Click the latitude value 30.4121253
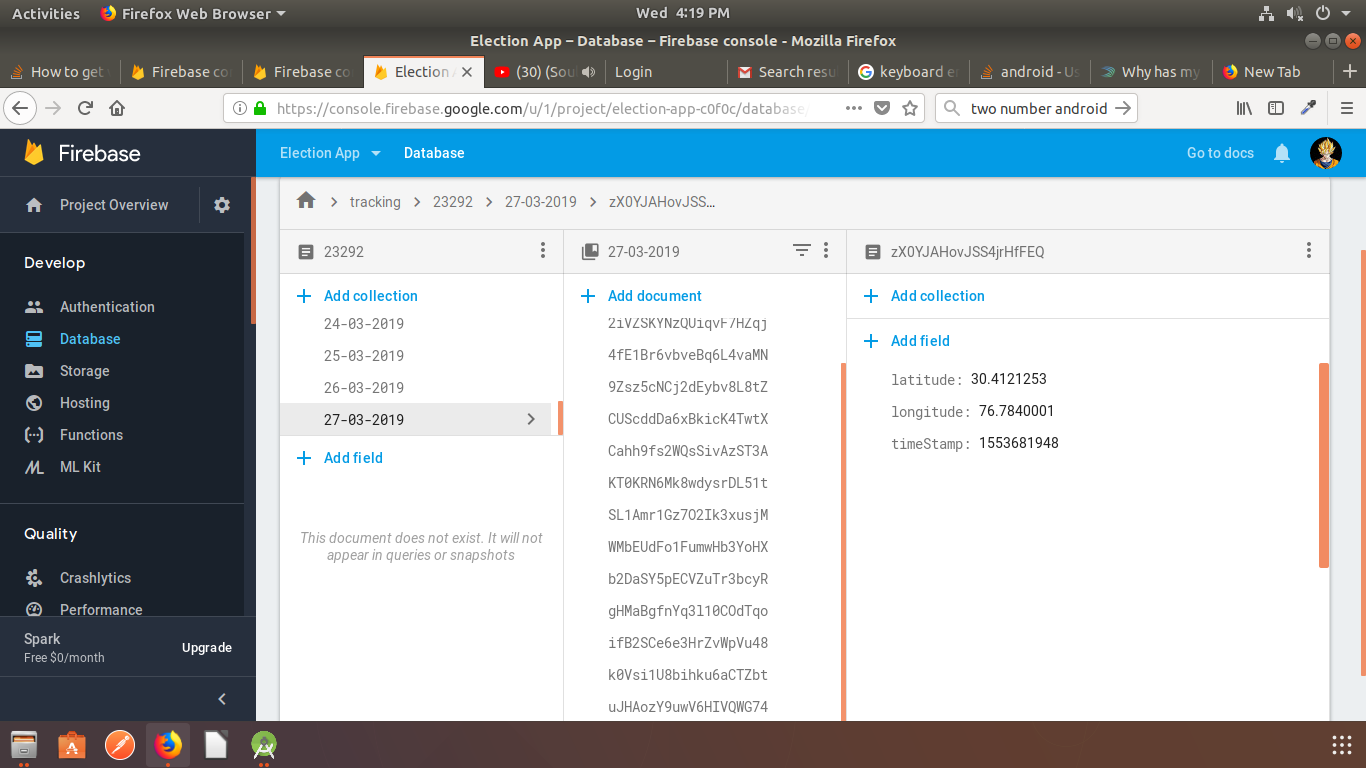The width and height of the screenshot is (1366, 768). coord(1008,379)
